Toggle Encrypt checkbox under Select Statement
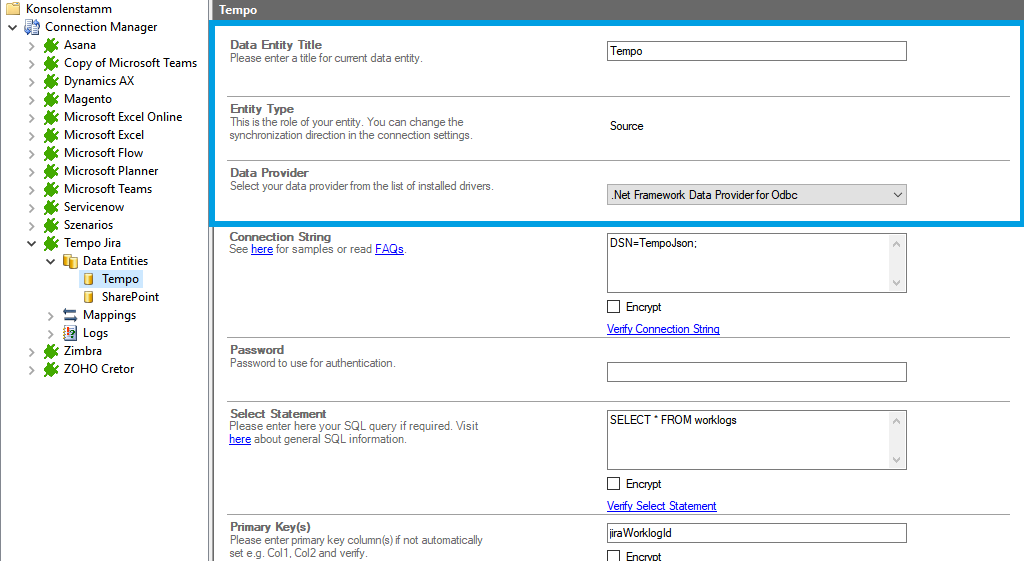The height and width of the screenshot is (561, 1024). click(614, 484)
